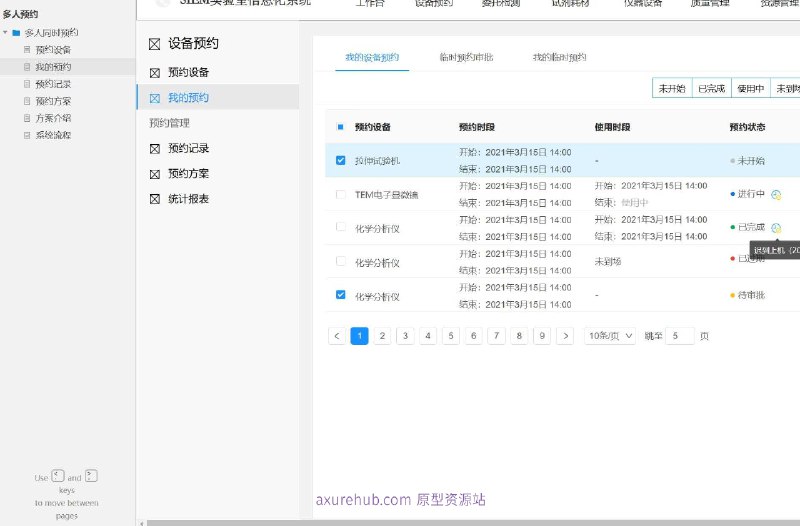Click the 未开始 status in first row
The width and height of the screenshot is (800, 526).
tap(751, 161)
